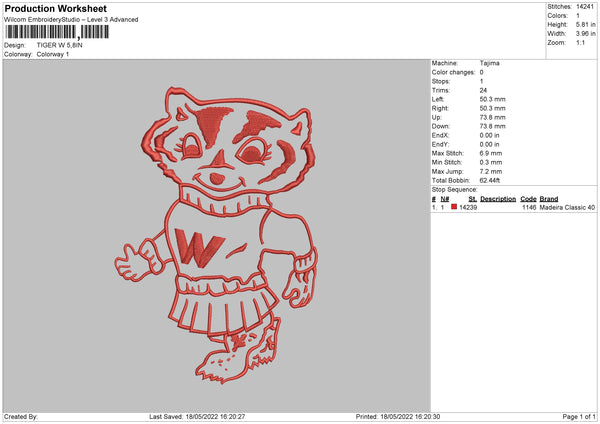Click the 'Colorway 1' value

(53, 54)
